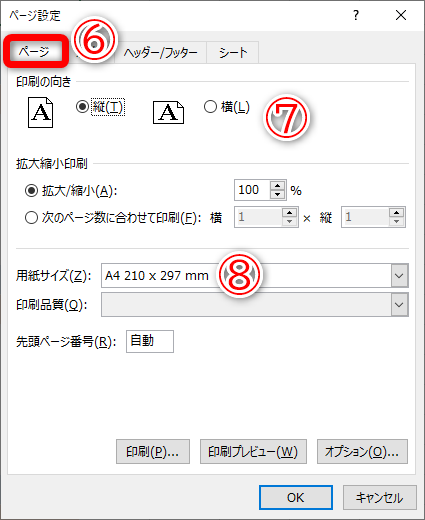The image size is (425, 520).
Task: Click the 印刷品質(Q): label
Action: click(52, 305)
